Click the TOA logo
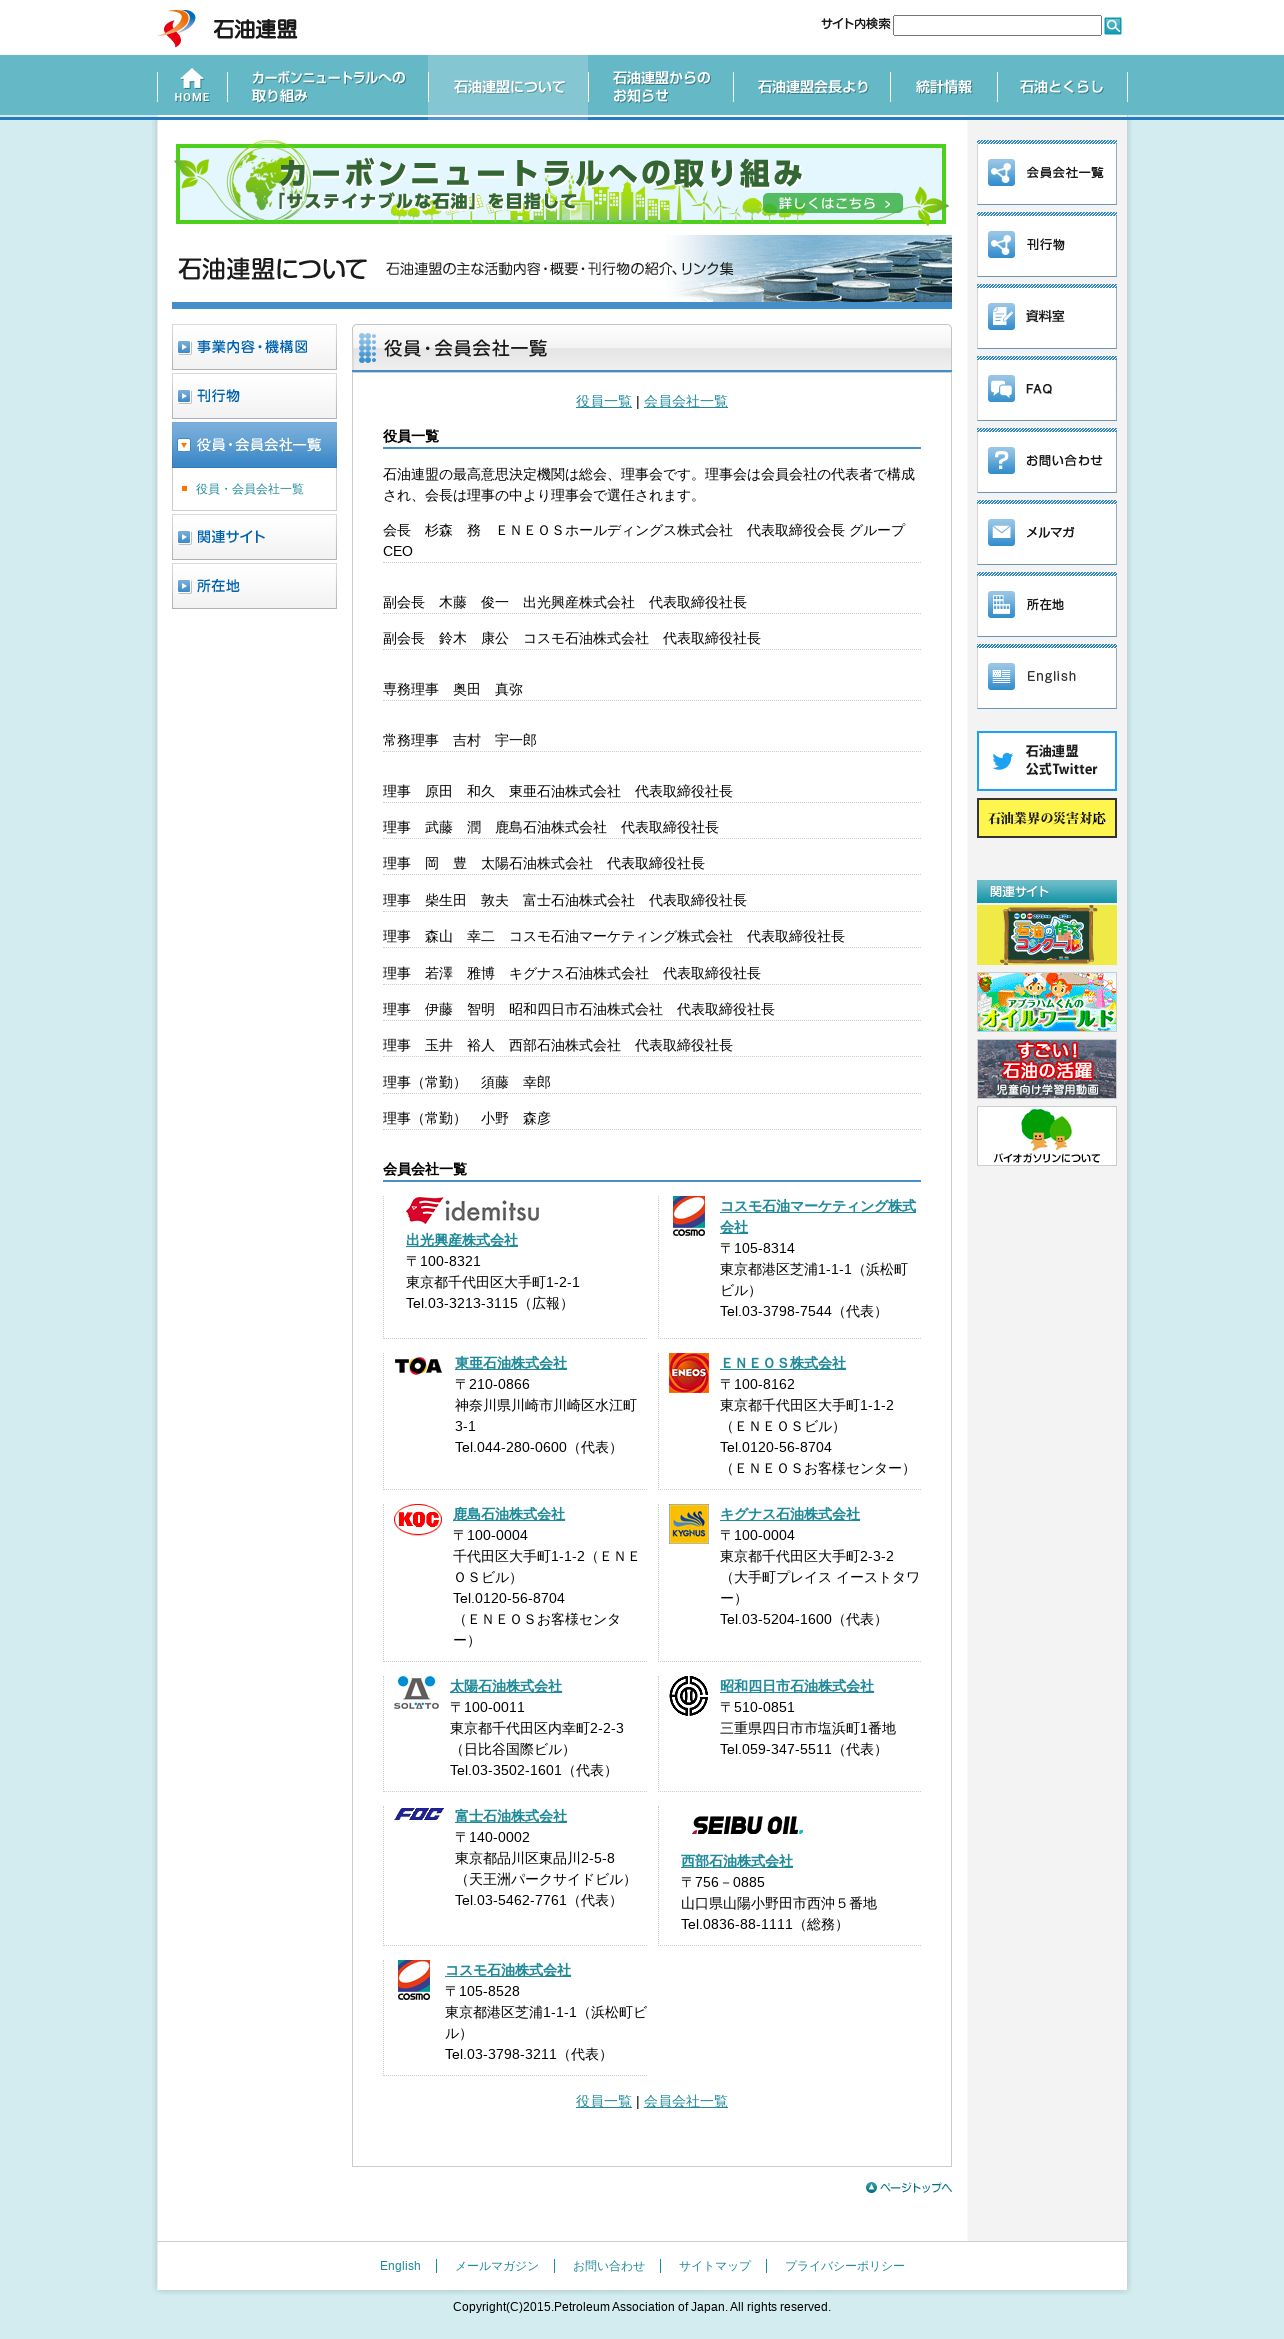Image resolution: width=1284 pixels, height=2339 pixels. pyautogui.click(x=418, y=1366)
